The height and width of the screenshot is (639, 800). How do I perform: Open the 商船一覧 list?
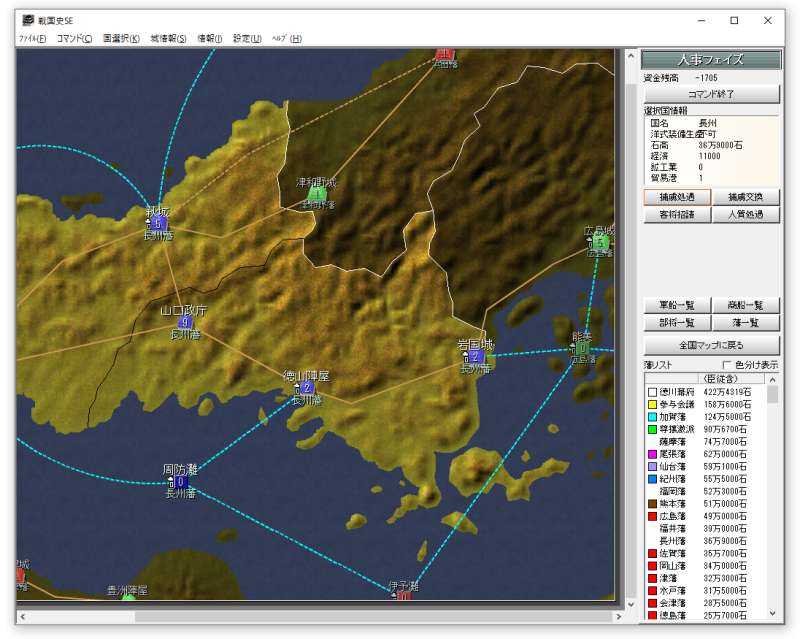(745, 305)
